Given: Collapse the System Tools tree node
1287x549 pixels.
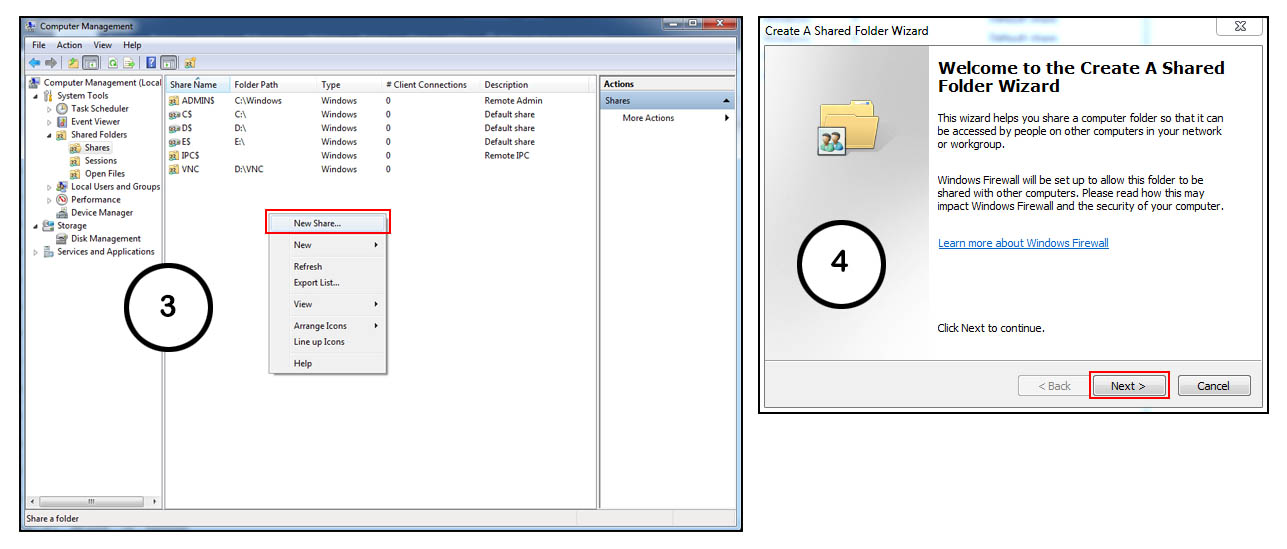Looking at the screenshot, I should tap(36, 96).
